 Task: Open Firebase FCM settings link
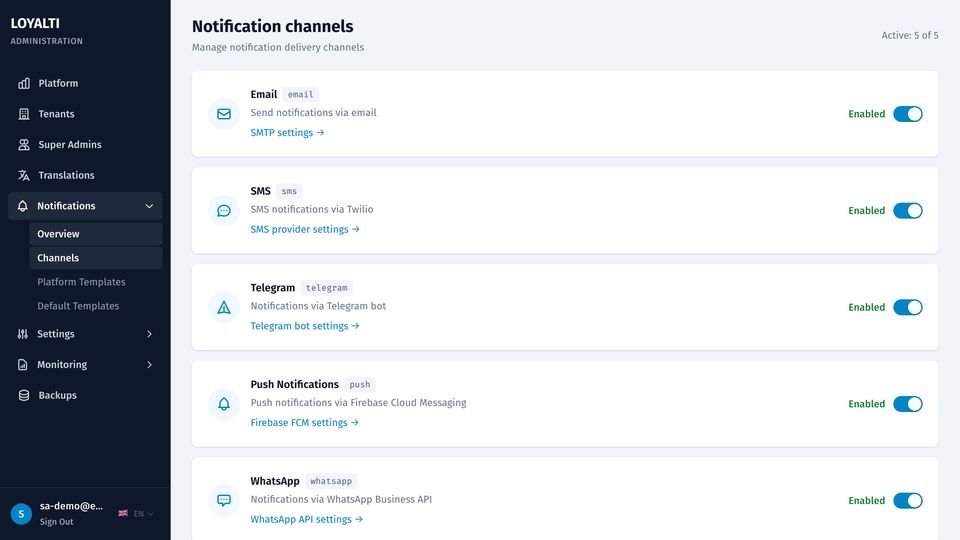304,422
